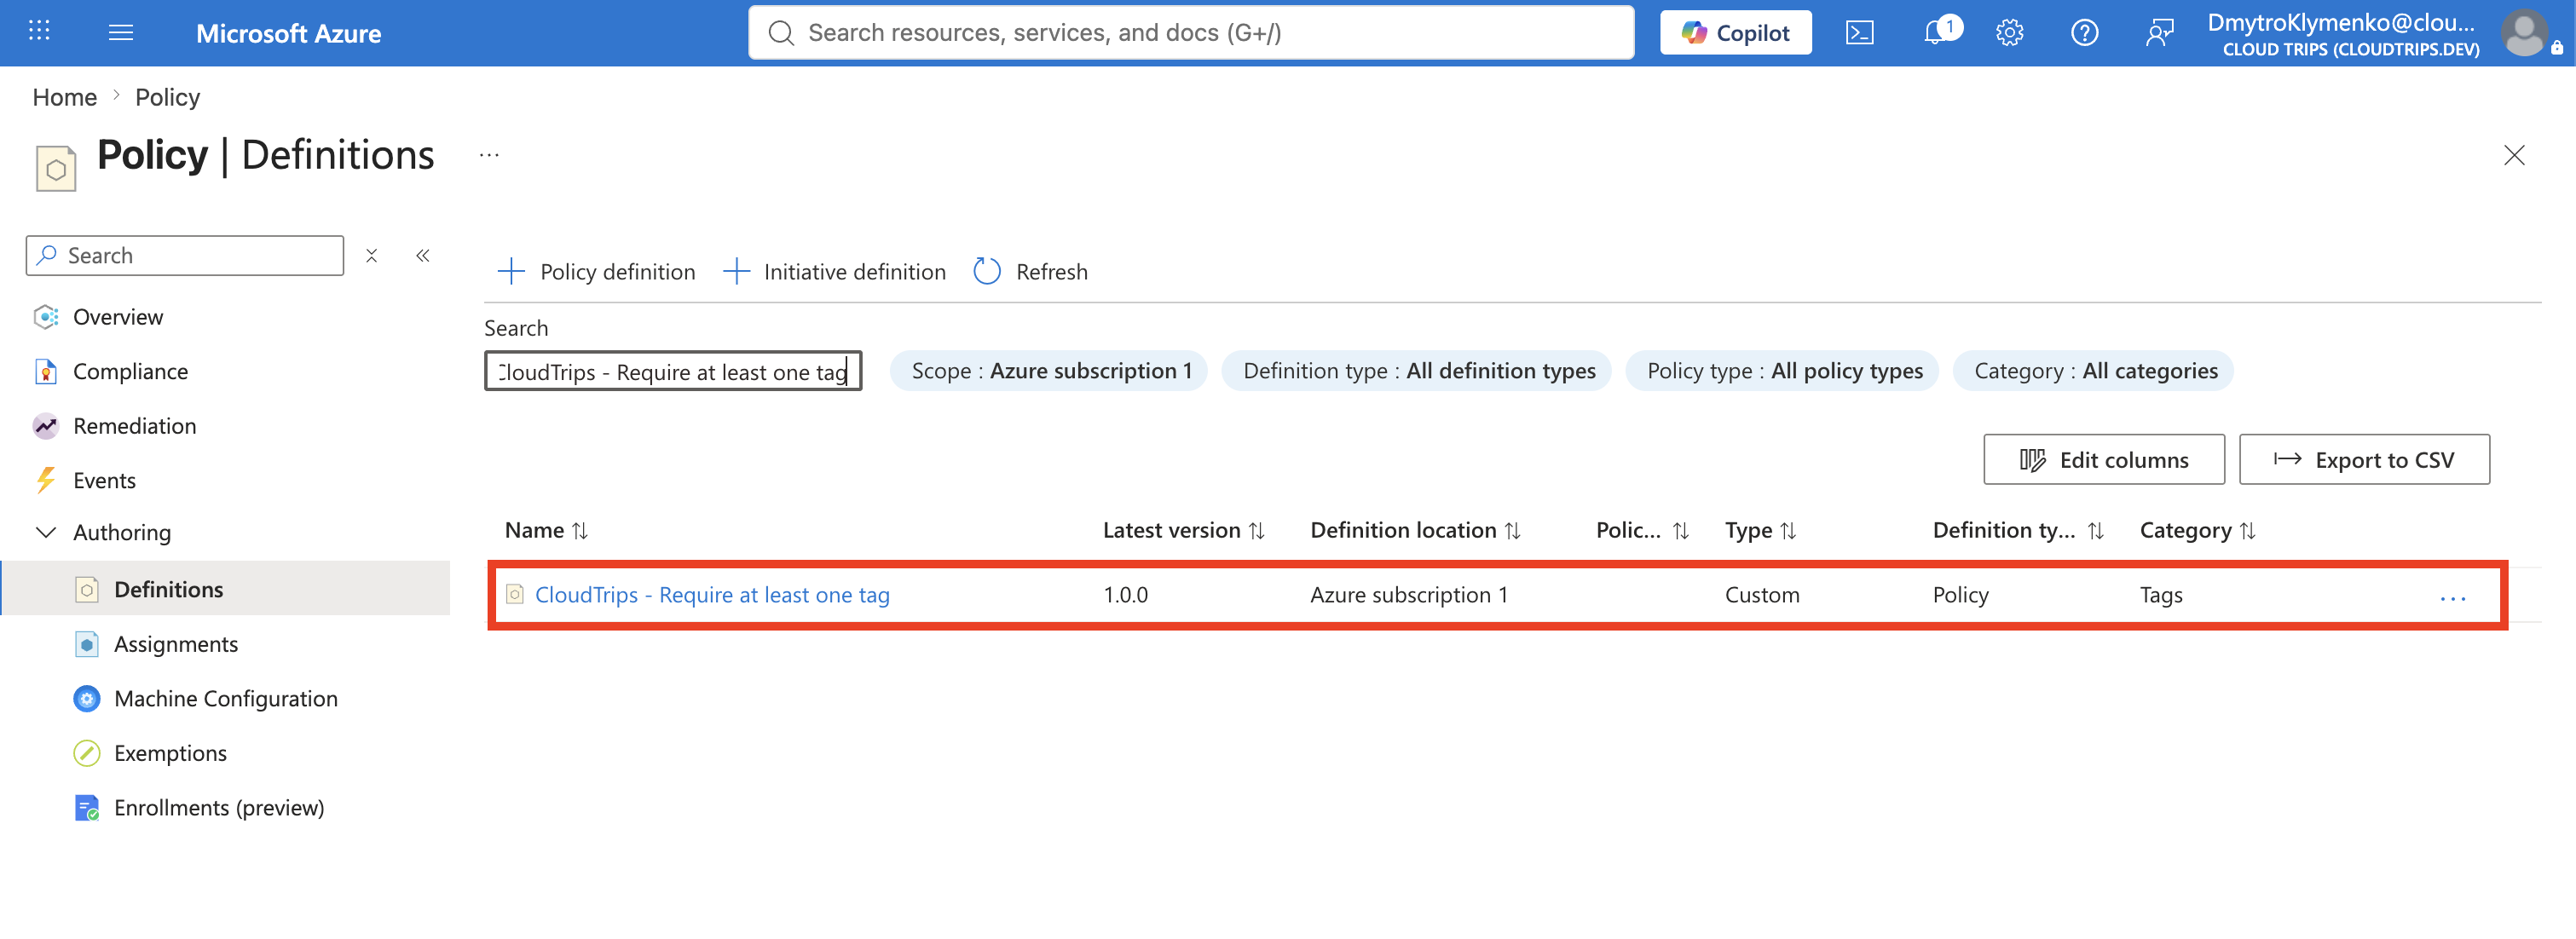Close the Policy Definitions blade

click(2513, 155)
